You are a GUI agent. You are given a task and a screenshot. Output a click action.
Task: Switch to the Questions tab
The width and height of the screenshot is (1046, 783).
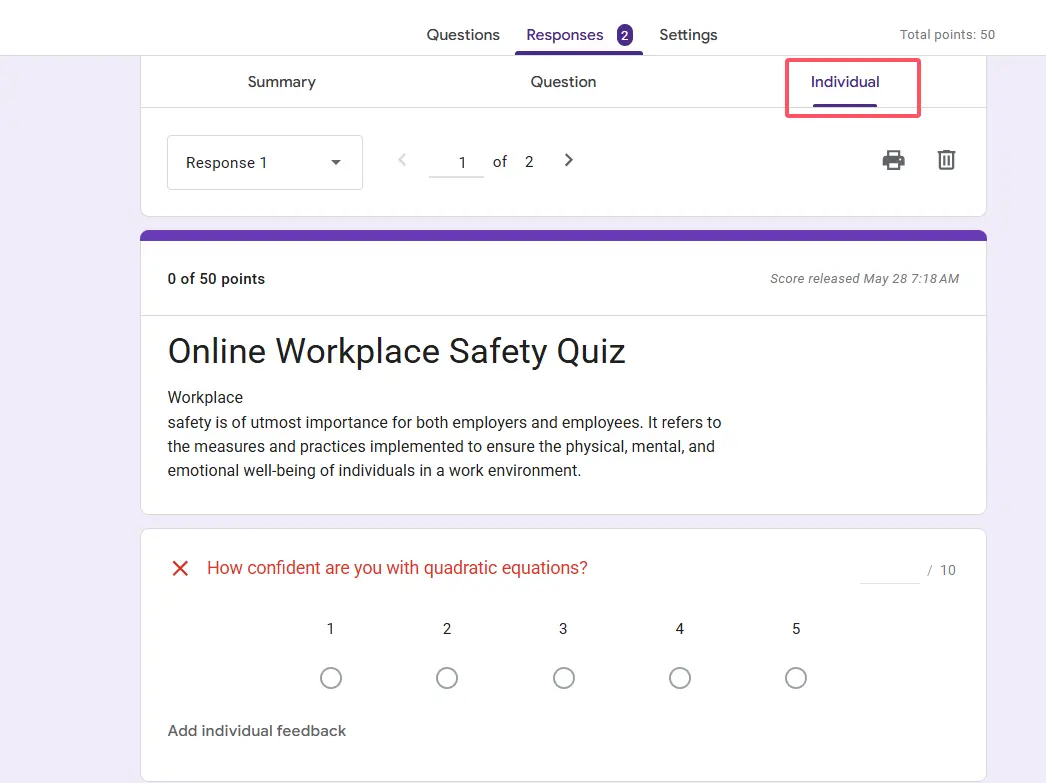tap(463, 35)
